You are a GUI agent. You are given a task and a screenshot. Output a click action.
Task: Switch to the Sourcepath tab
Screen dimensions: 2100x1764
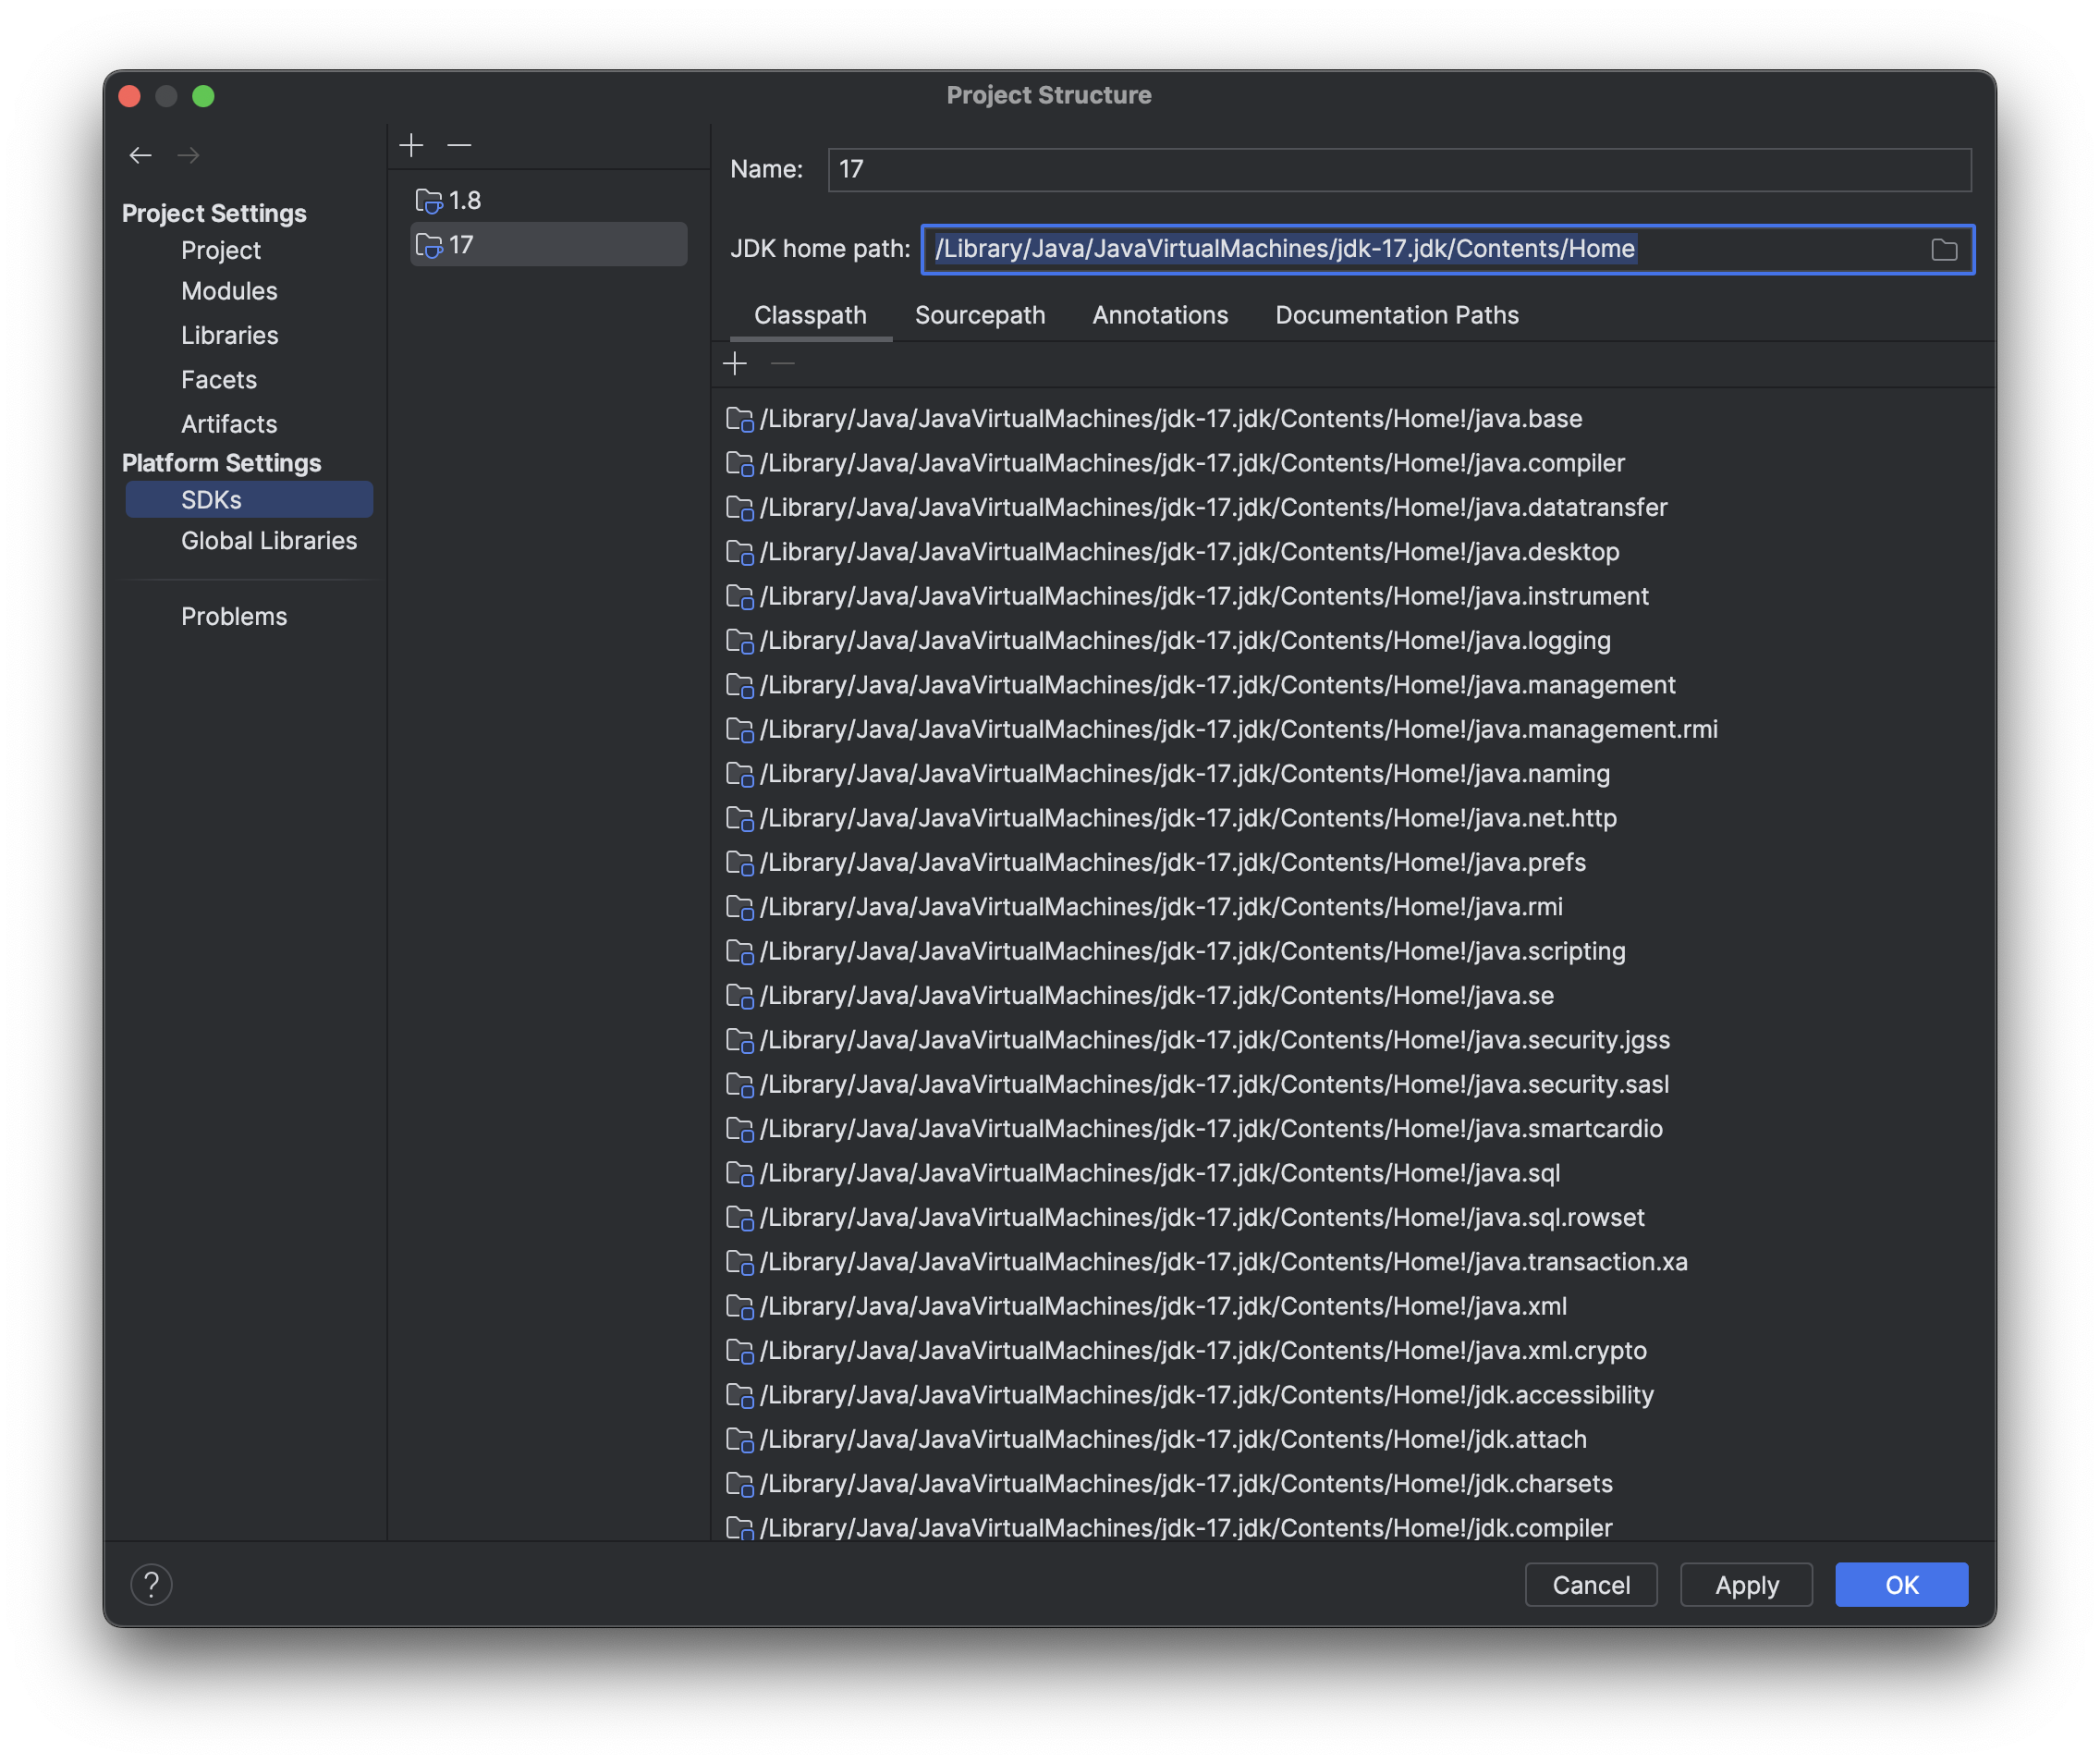tap(979, 315)
